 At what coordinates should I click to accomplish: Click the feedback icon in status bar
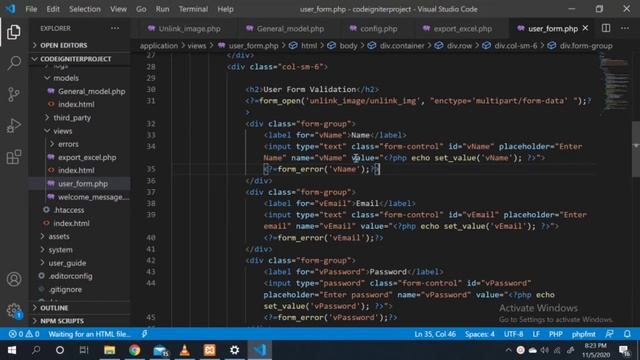(x=609, y=334)
